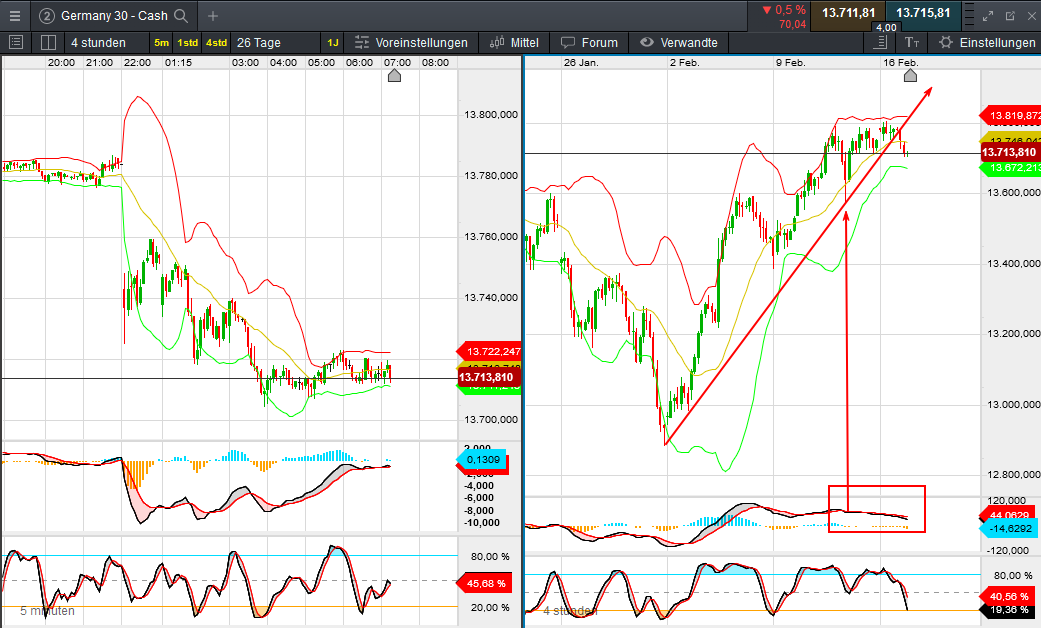
Task: Click the black 19,36 % stochastic label
Action: point(1009,609)
